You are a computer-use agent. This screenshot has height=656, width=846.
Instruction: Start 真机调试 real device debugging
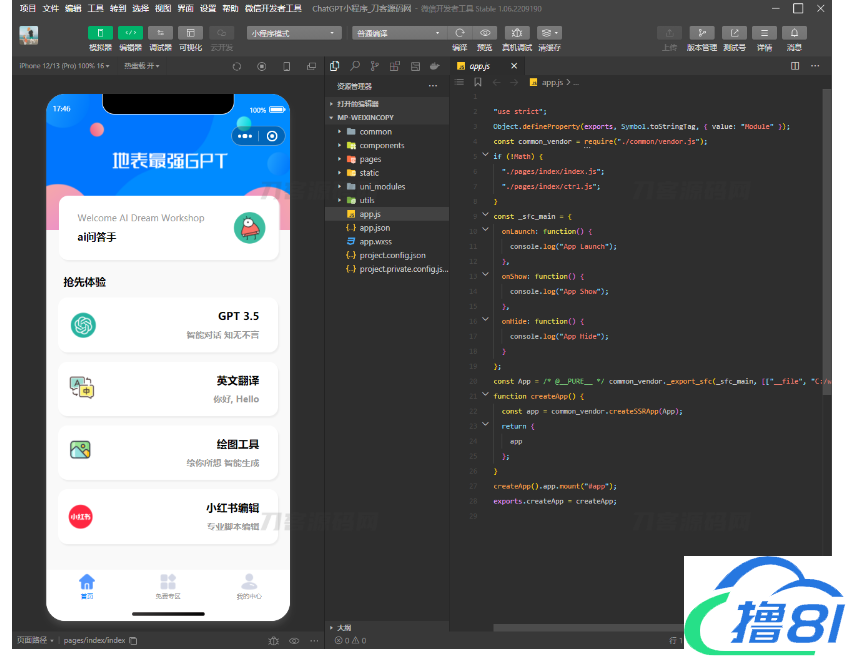click(x=517, y=33)
